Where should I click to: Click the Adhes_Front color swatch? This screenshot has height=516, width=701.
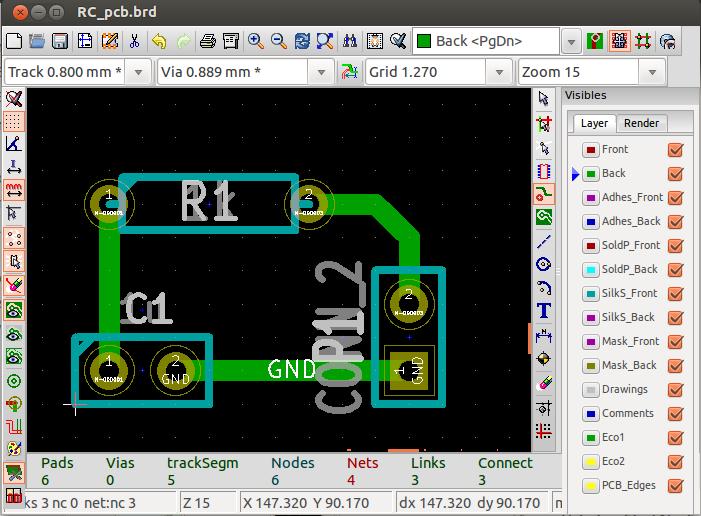[x=590, y=198]
